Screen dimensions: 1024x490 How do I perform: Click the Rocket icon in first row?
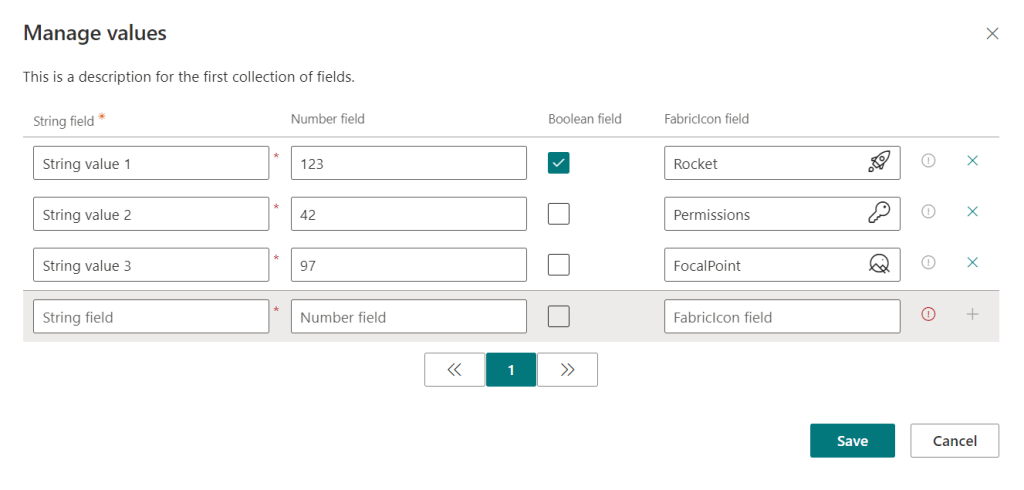tap(879, 163)
